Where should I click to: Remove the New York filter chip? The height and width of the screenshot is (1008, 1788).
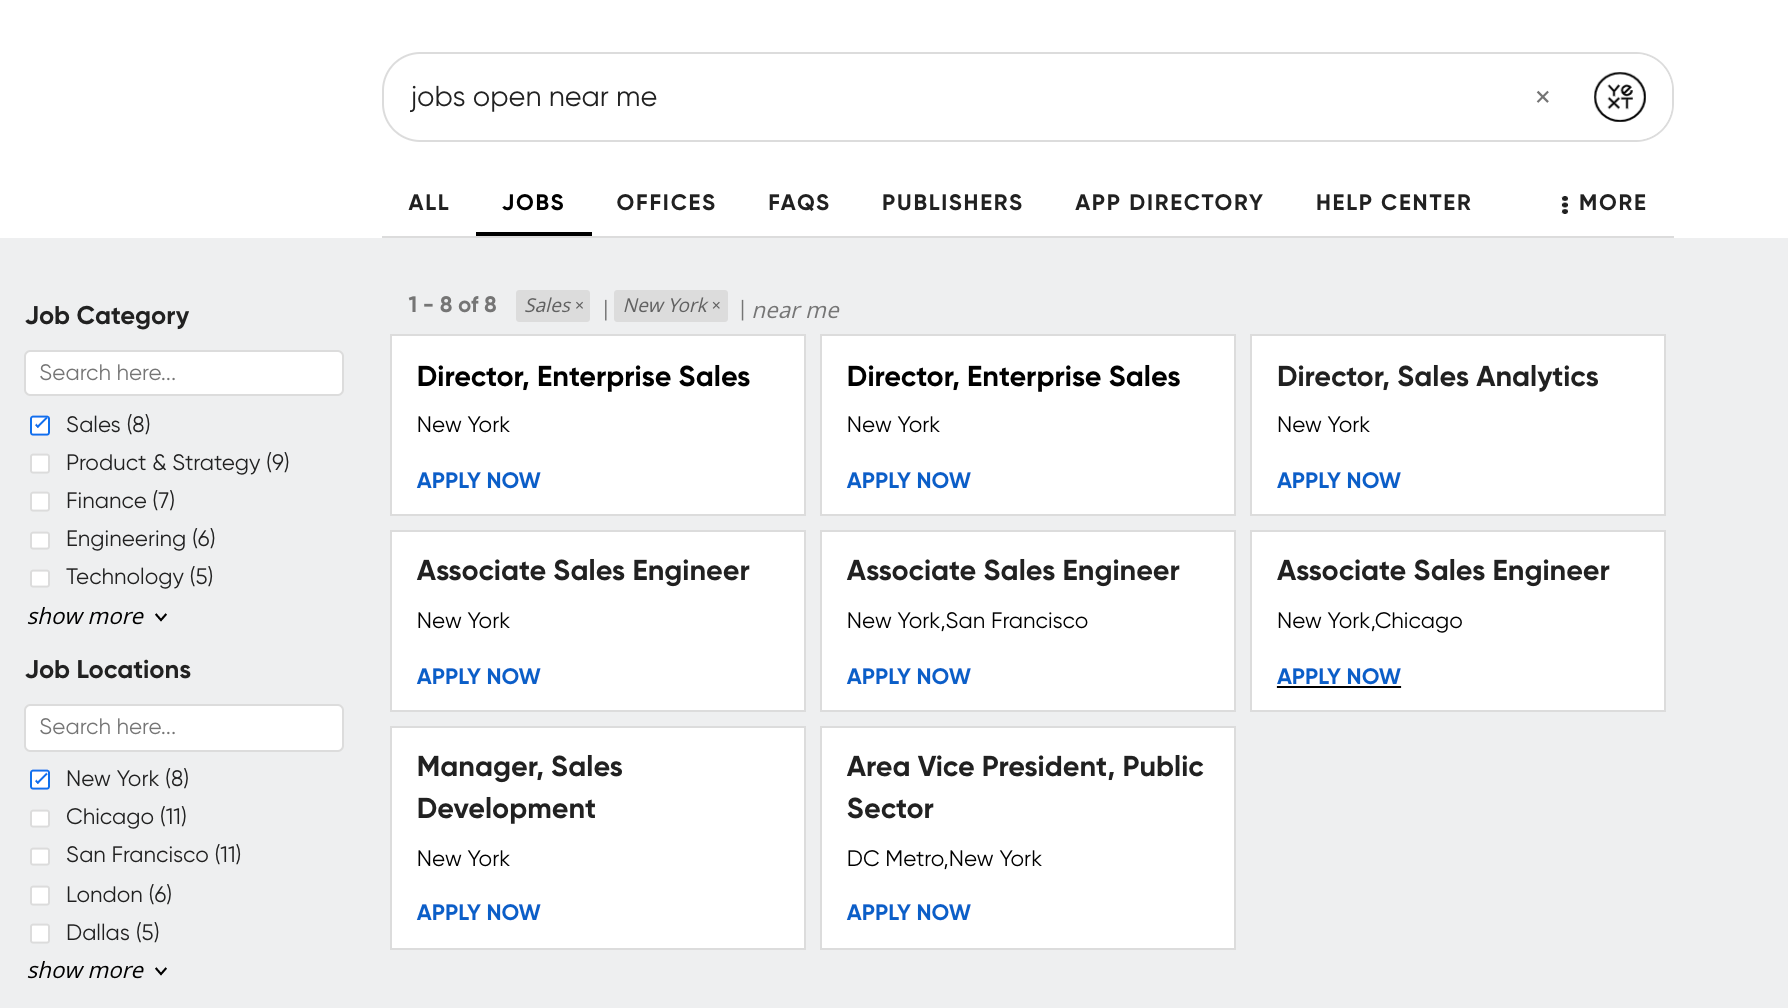tap(716, 306)
